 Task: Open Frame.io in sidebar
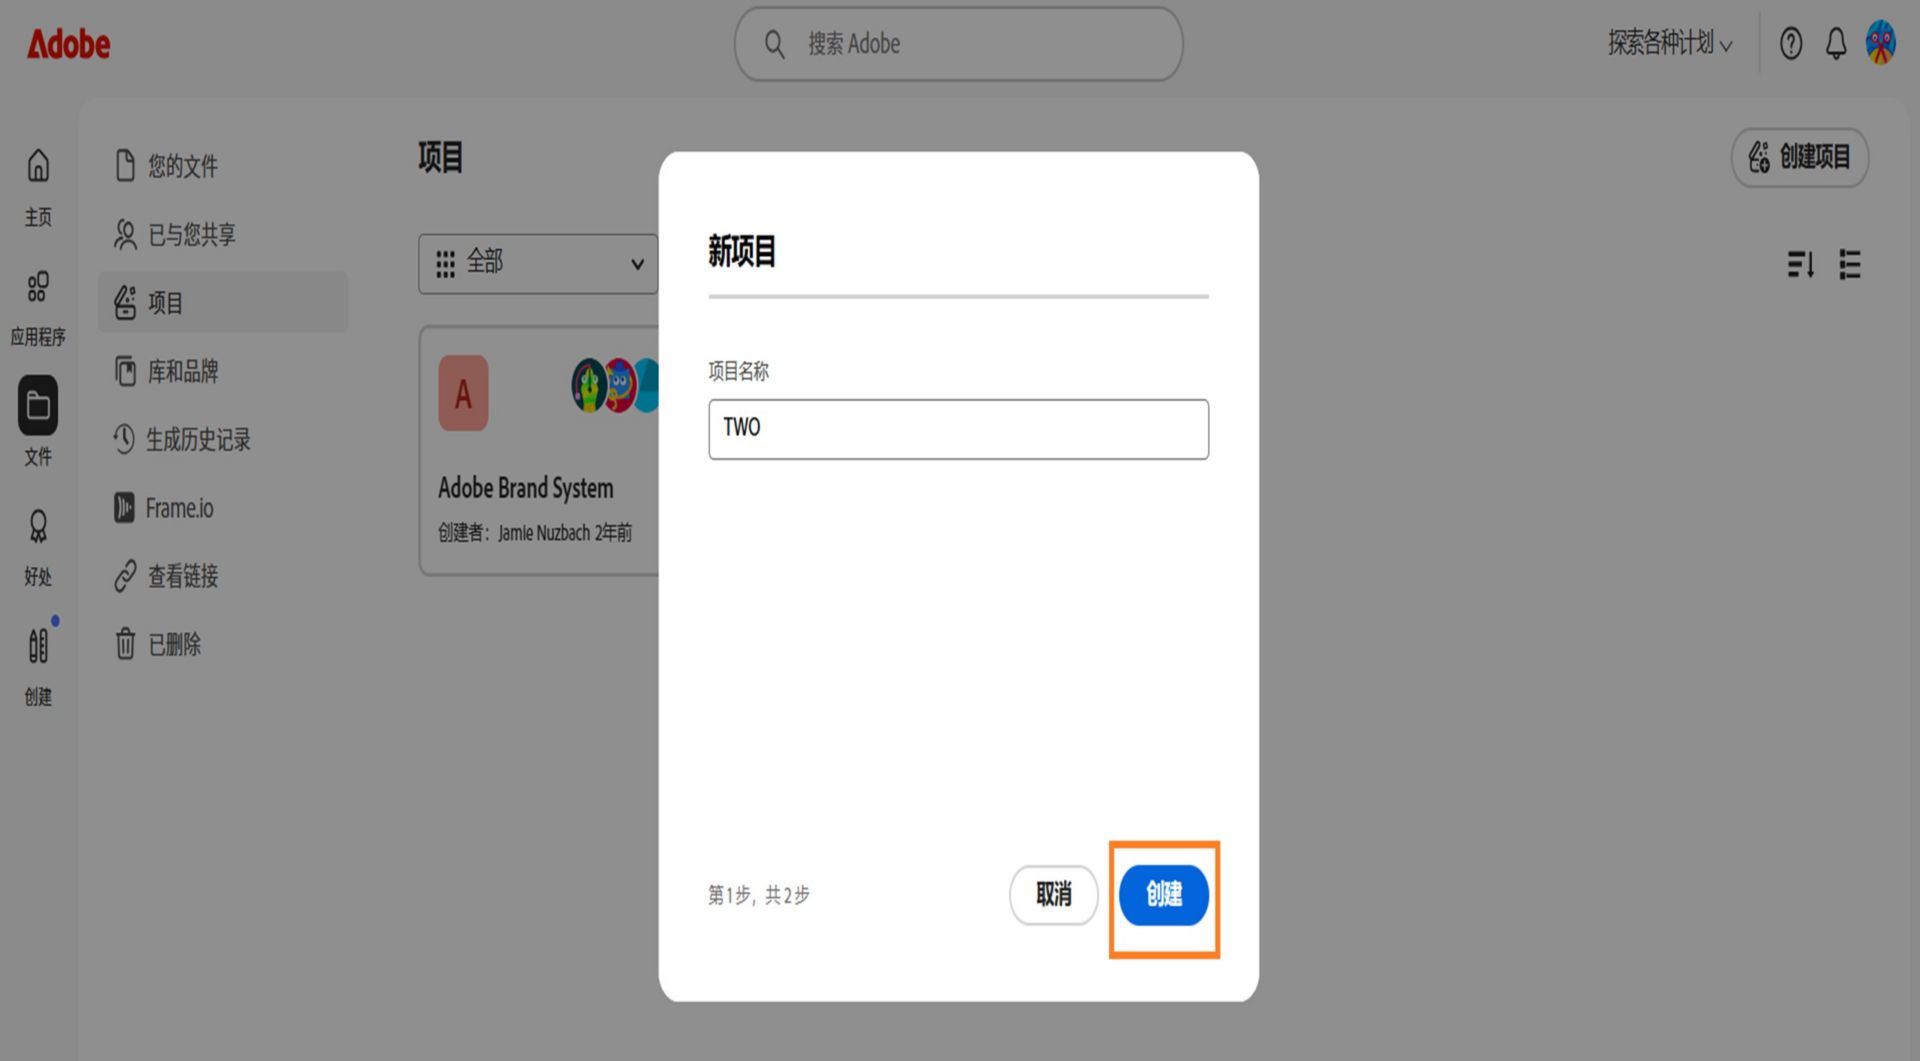tap(223, 508)
